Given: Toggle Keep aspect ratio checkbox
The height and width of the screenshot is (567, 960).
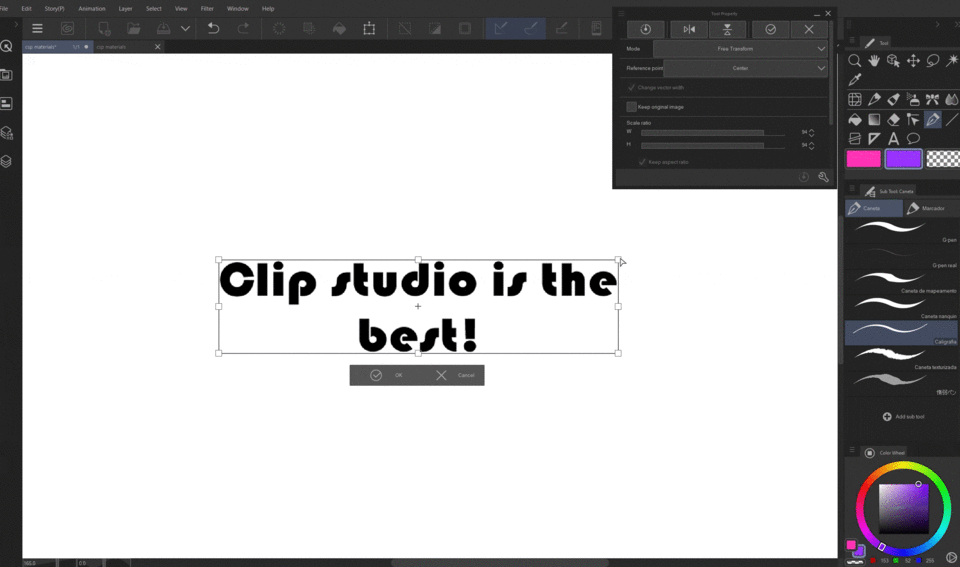Looking at the screenshot, I should point(642,162).
